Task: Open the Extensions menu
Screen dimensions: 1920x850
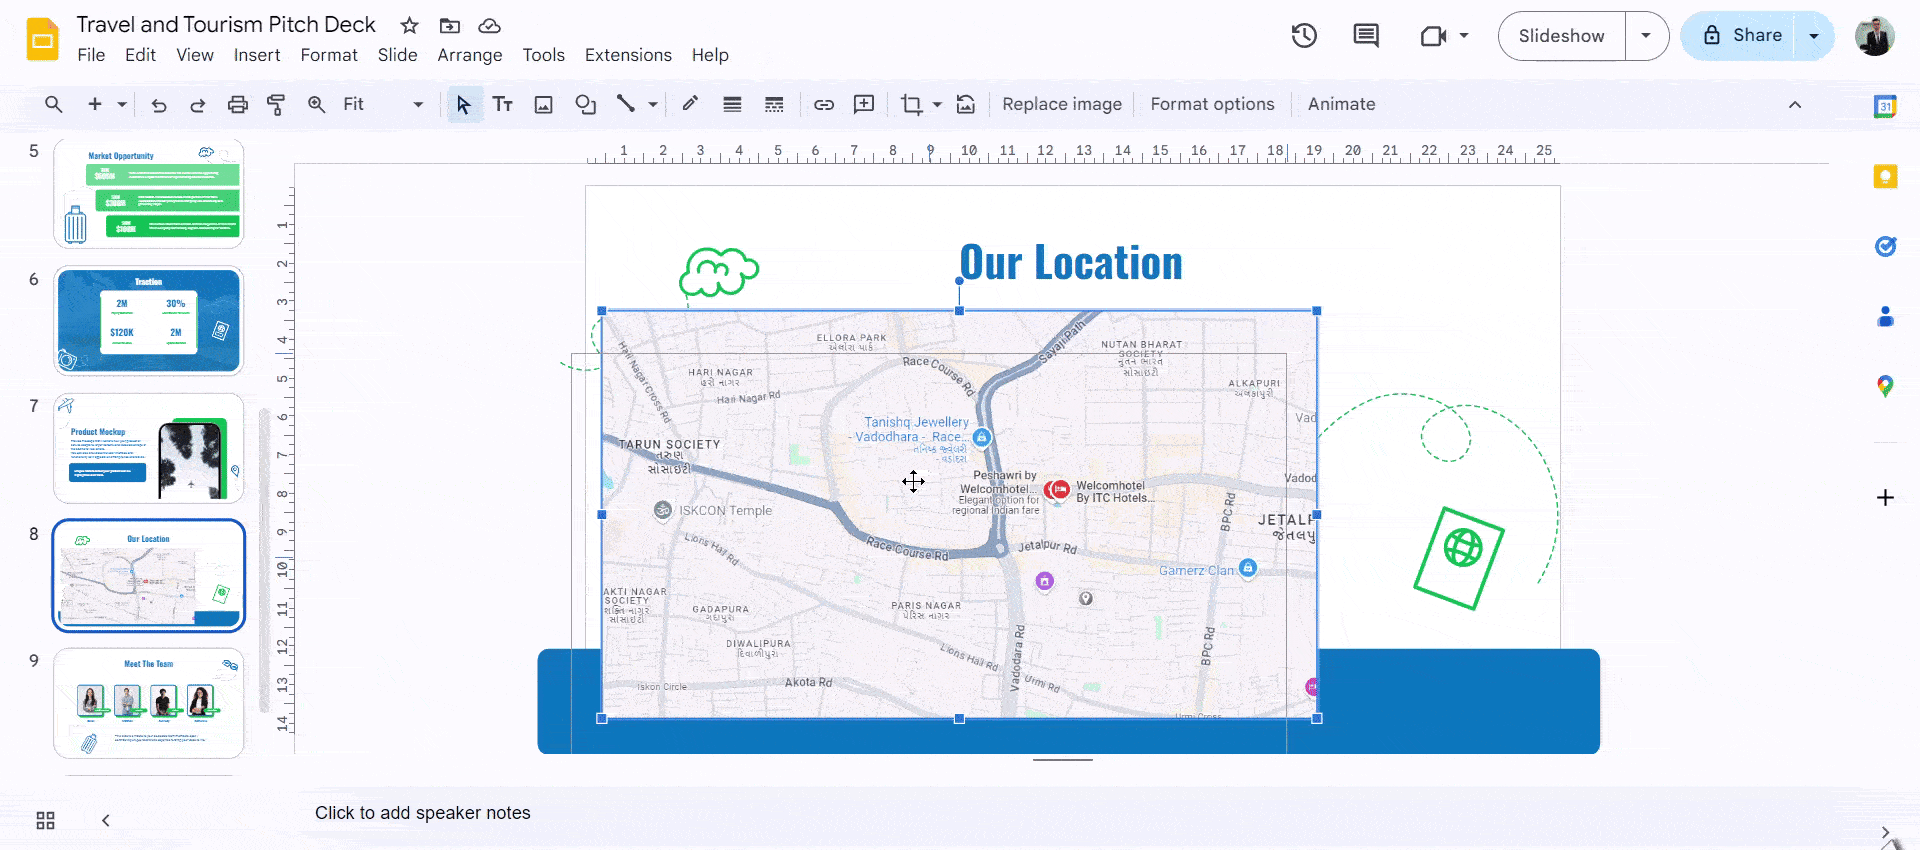Action: (628, 55)
